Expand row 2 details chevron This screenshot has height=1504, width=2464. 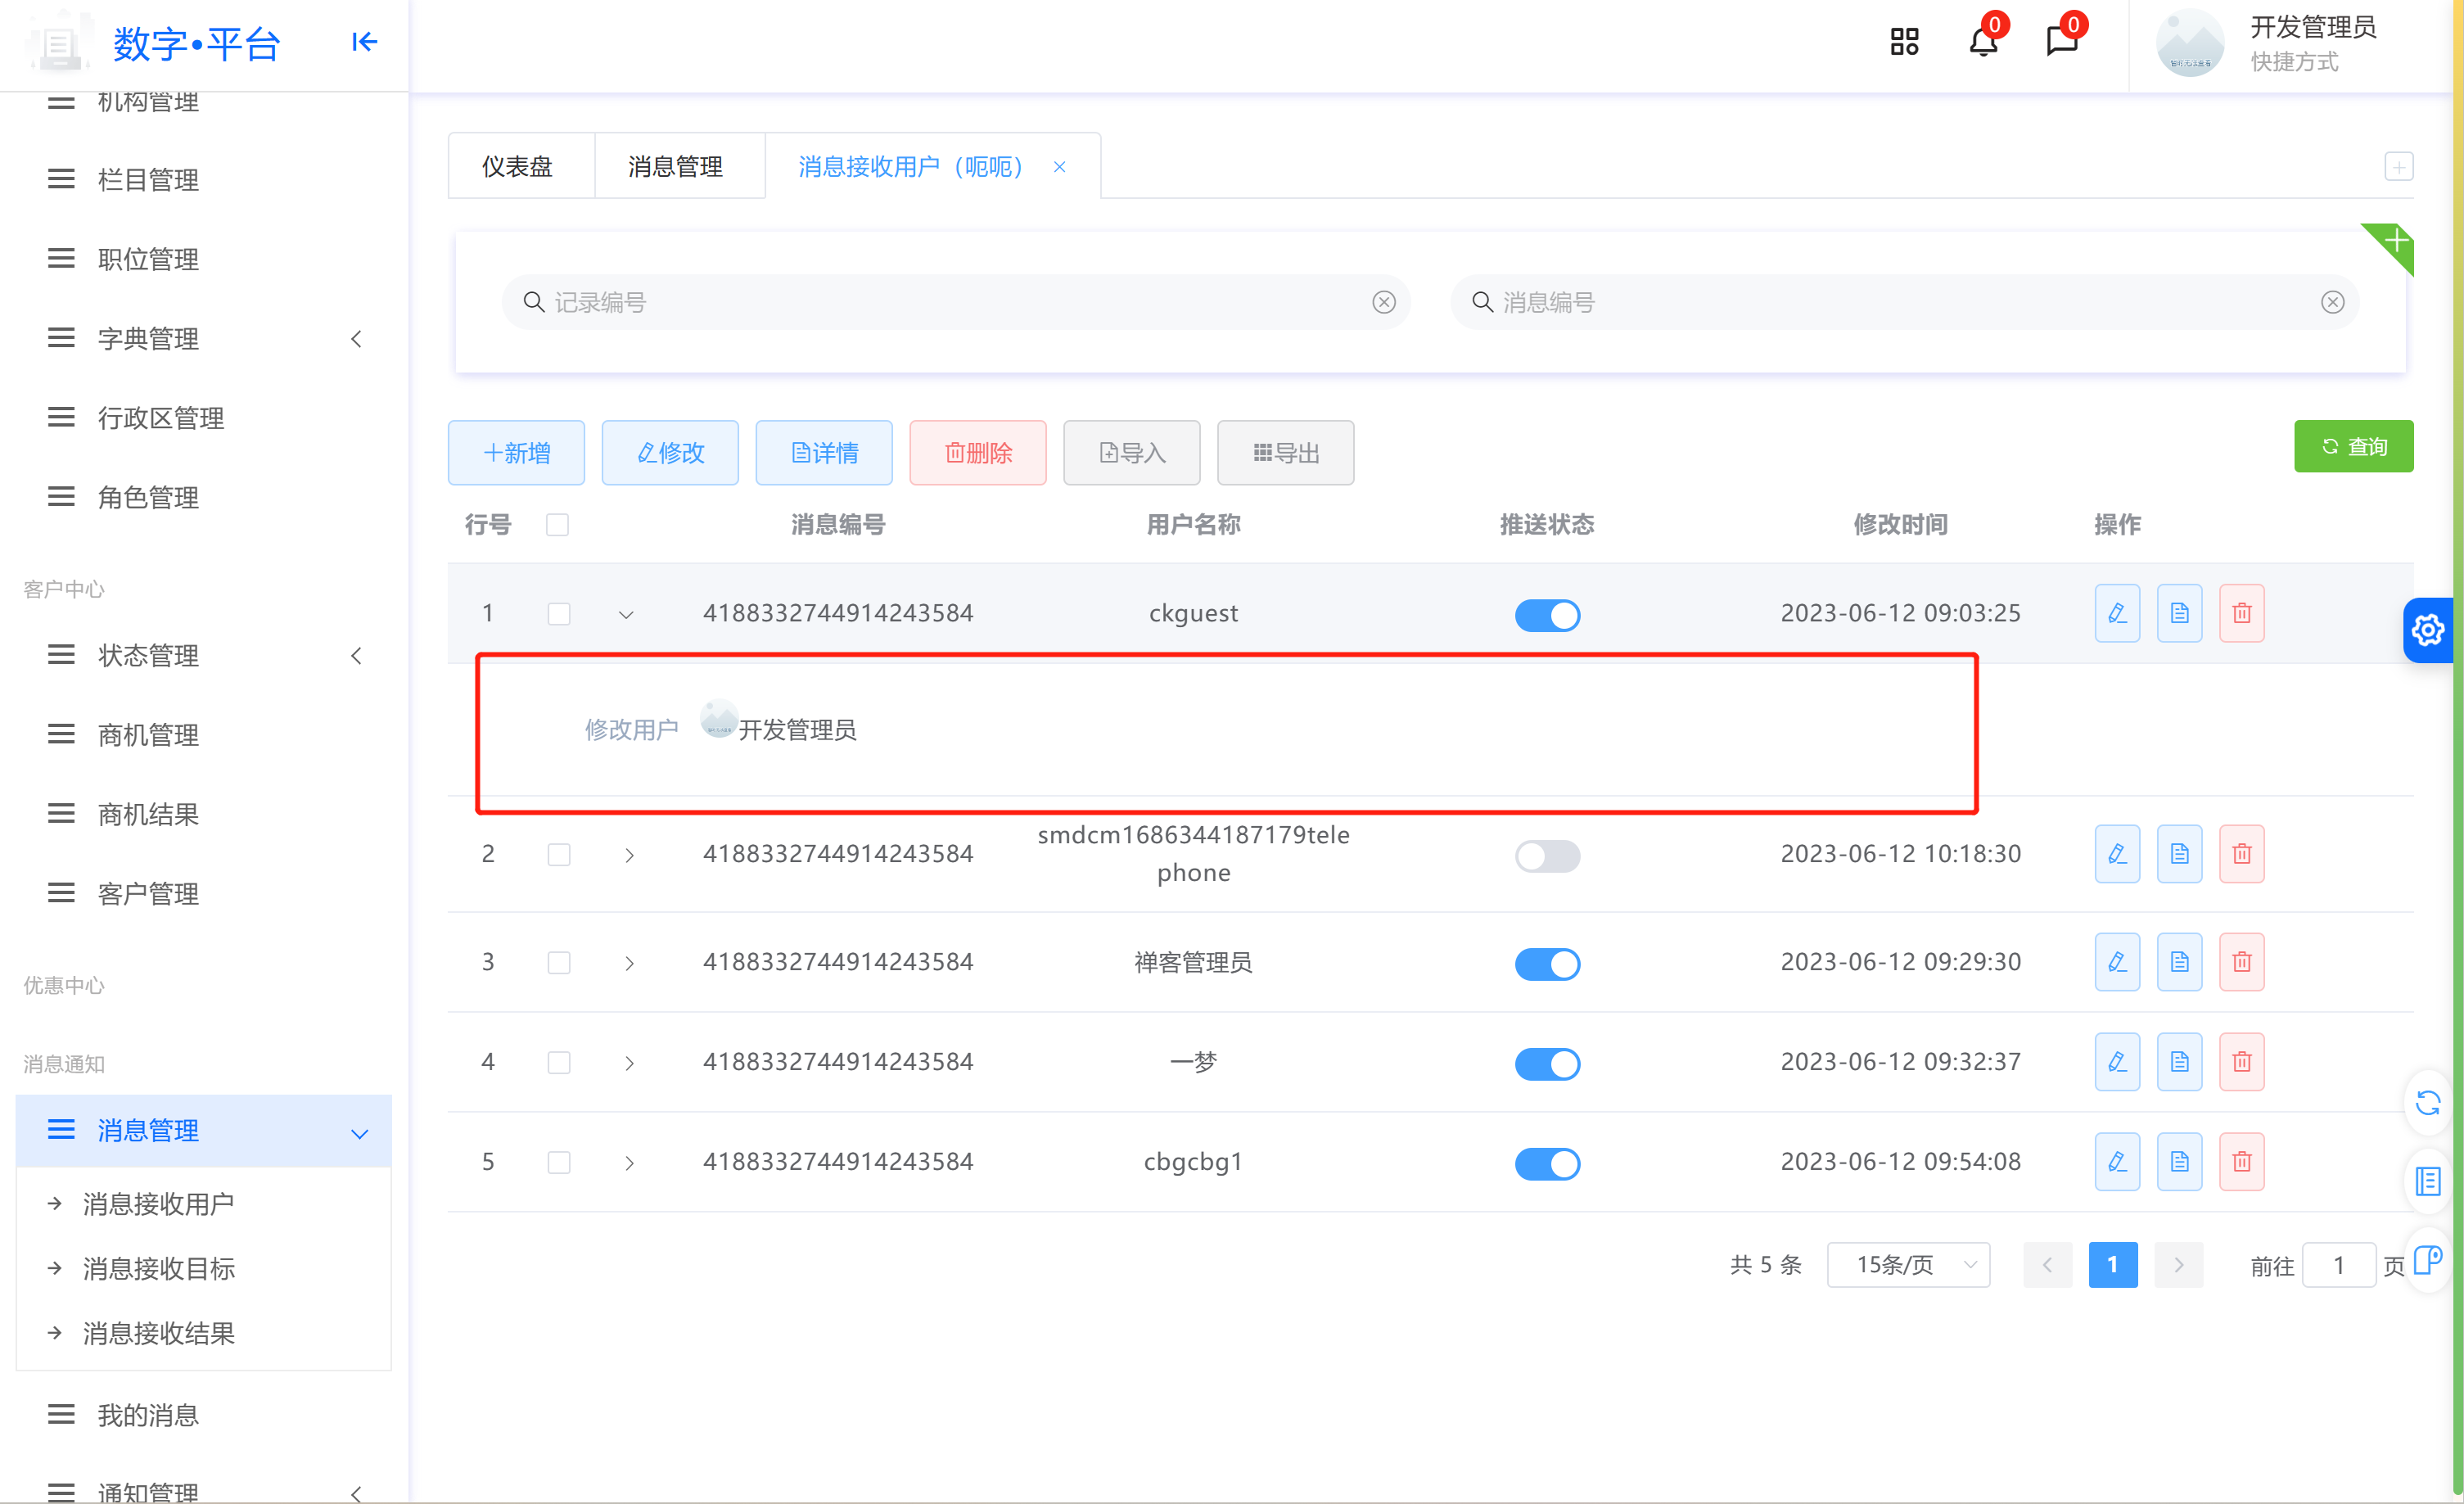point(629,856)
